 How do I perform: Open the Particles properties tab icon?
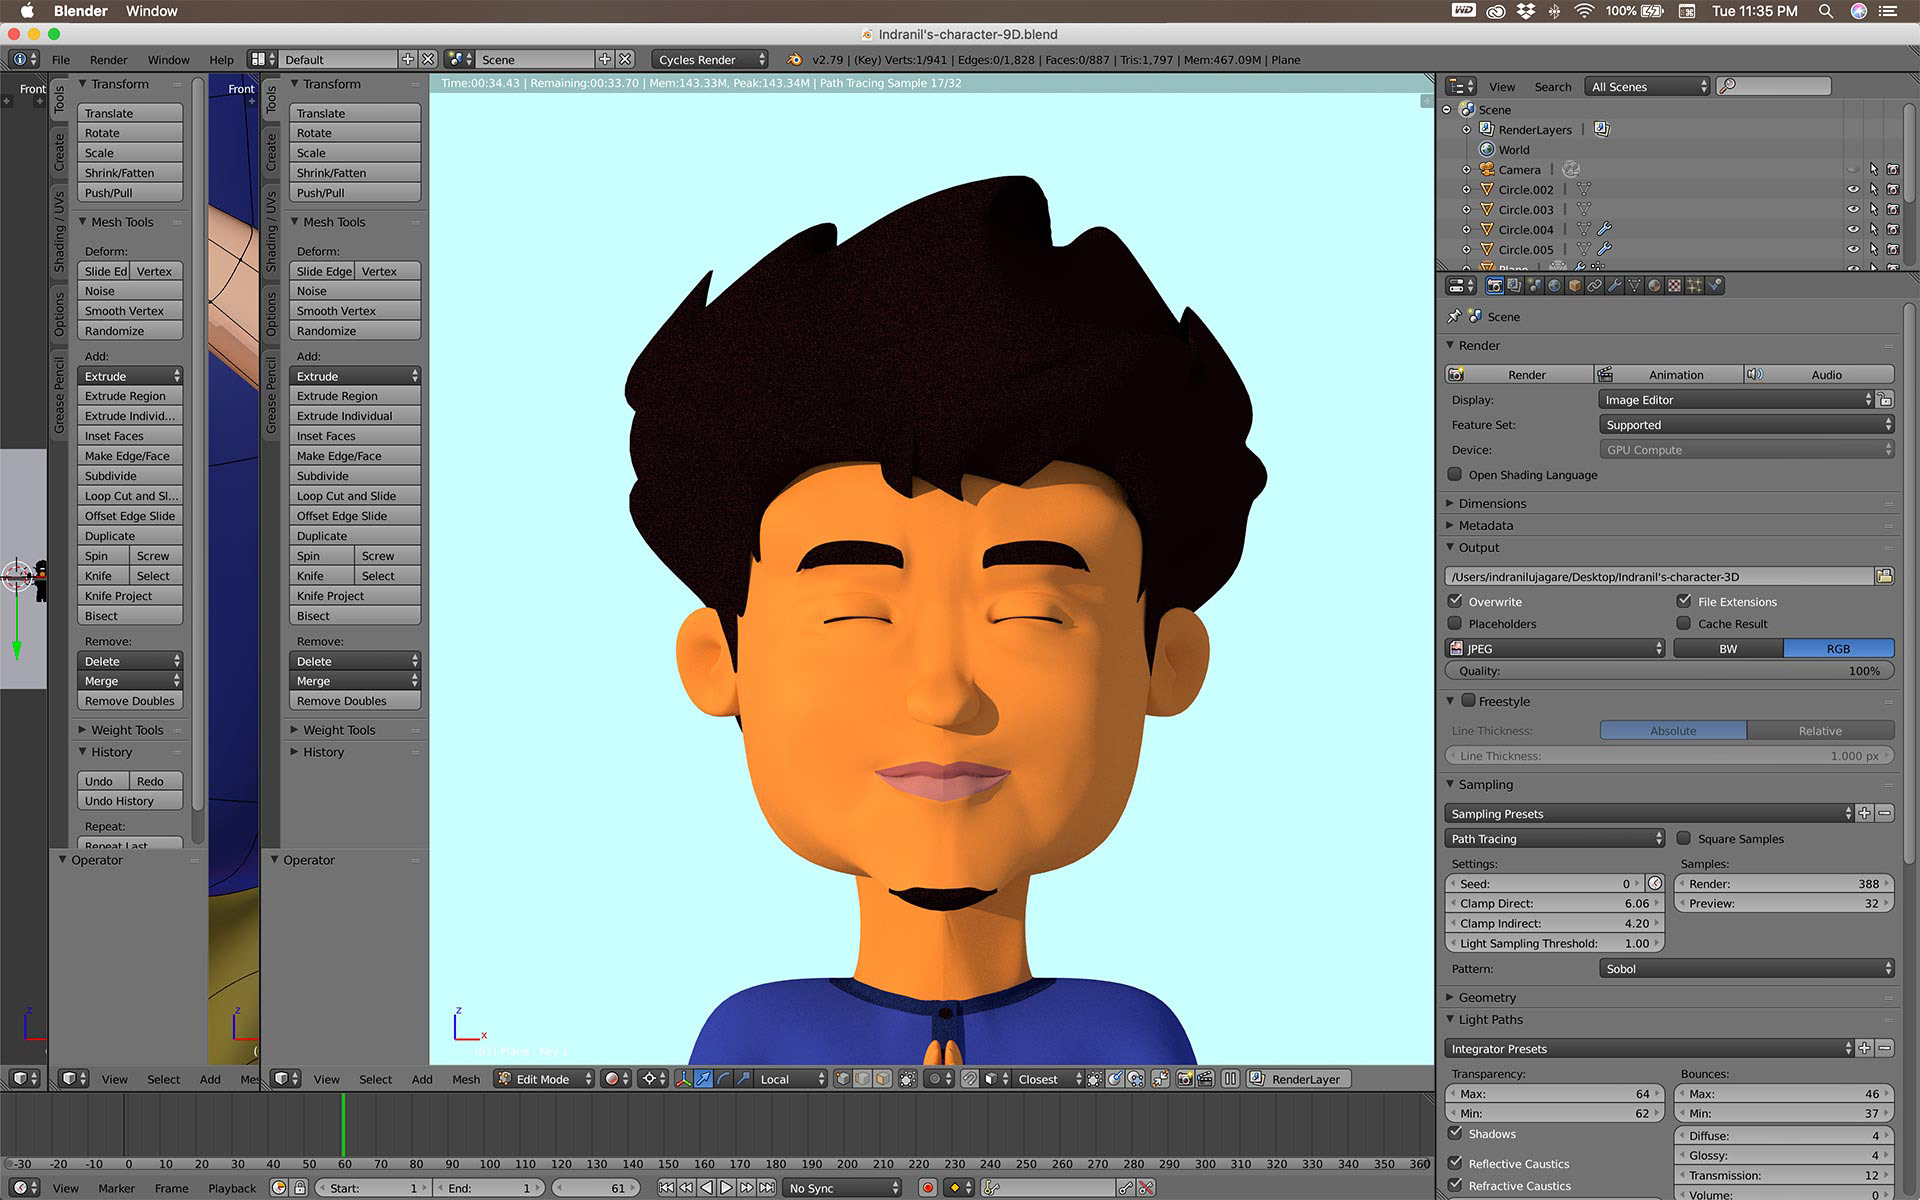pyautogui.click(x=1694, y=286)
